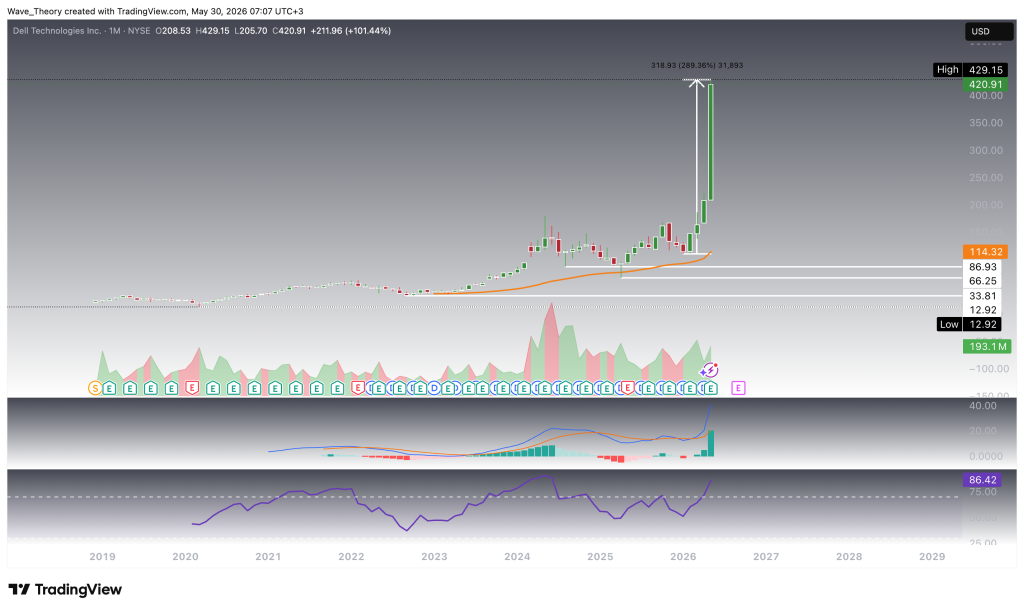This screenshot has width=1024, height=611.
Task: Click the 200.00 price axis value
Action: tap(986, 205)
